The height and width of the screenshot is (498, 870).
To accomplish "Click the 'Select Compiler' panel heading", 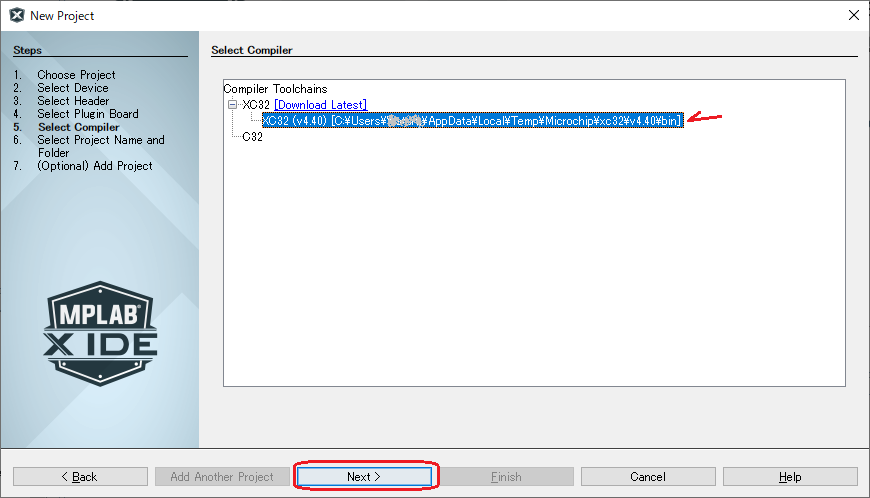I will tap(252, 50).
